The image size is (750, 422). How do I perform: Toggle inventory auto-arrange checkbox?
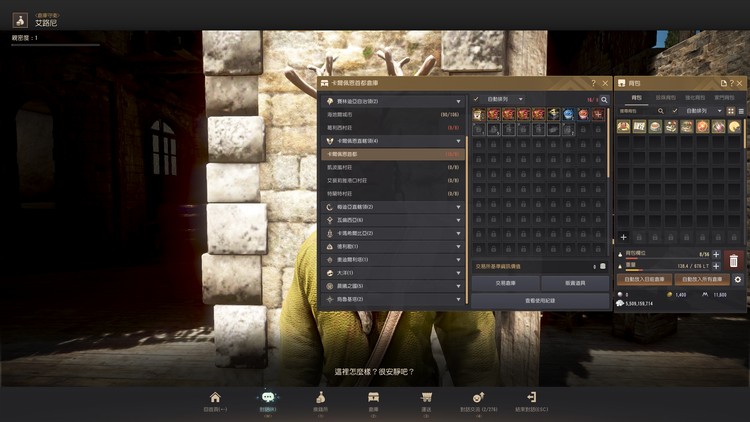click(x=675, y=110)
